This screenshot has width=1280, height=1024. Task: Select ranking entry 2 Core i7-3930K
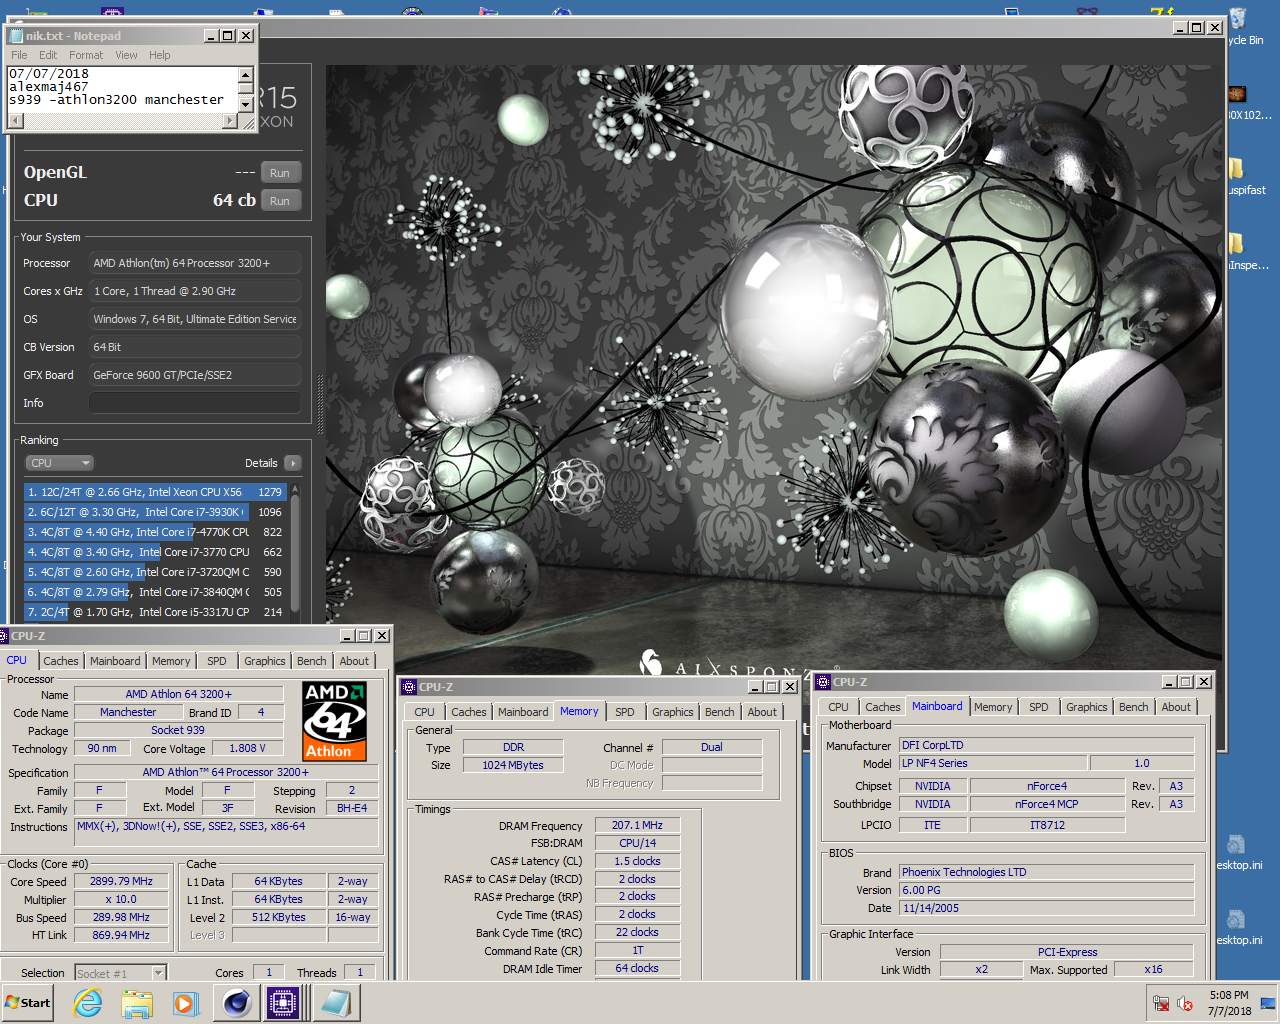[x=155, y=512]
